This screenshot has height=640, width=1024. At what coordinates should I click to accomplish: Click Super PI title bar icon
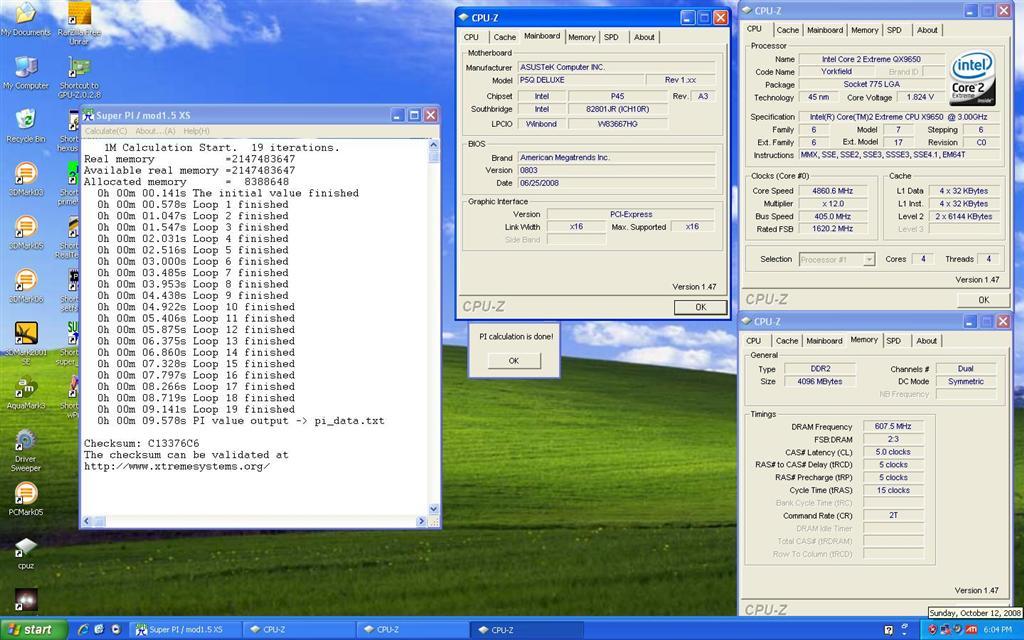click(88, 116)
